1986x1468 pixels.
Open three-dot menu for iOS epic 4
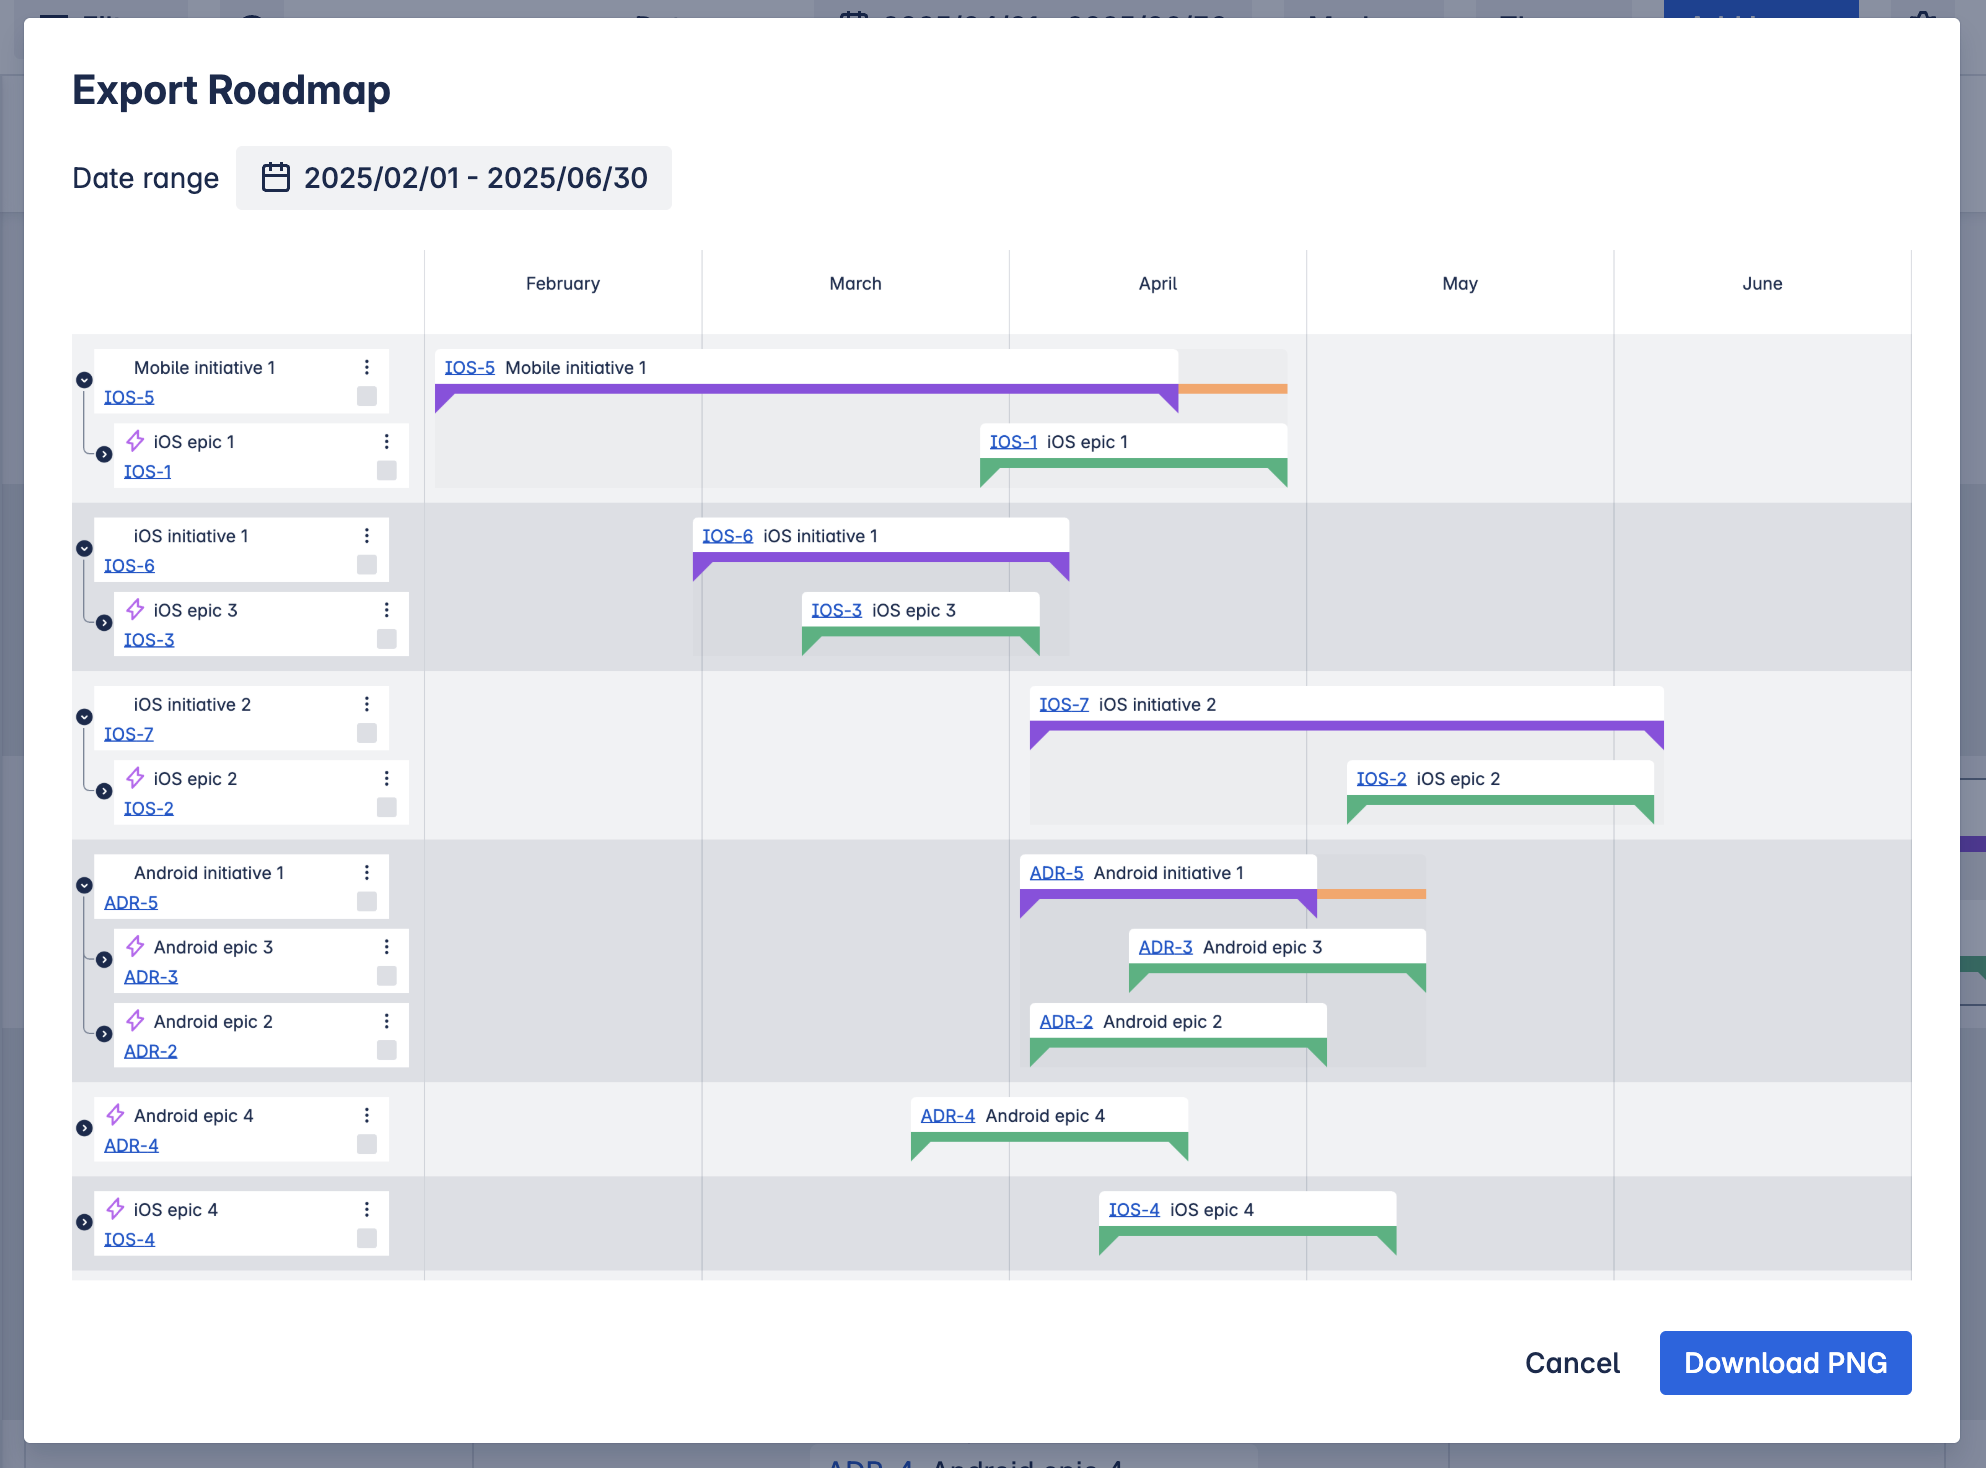tap(367, 1209)
